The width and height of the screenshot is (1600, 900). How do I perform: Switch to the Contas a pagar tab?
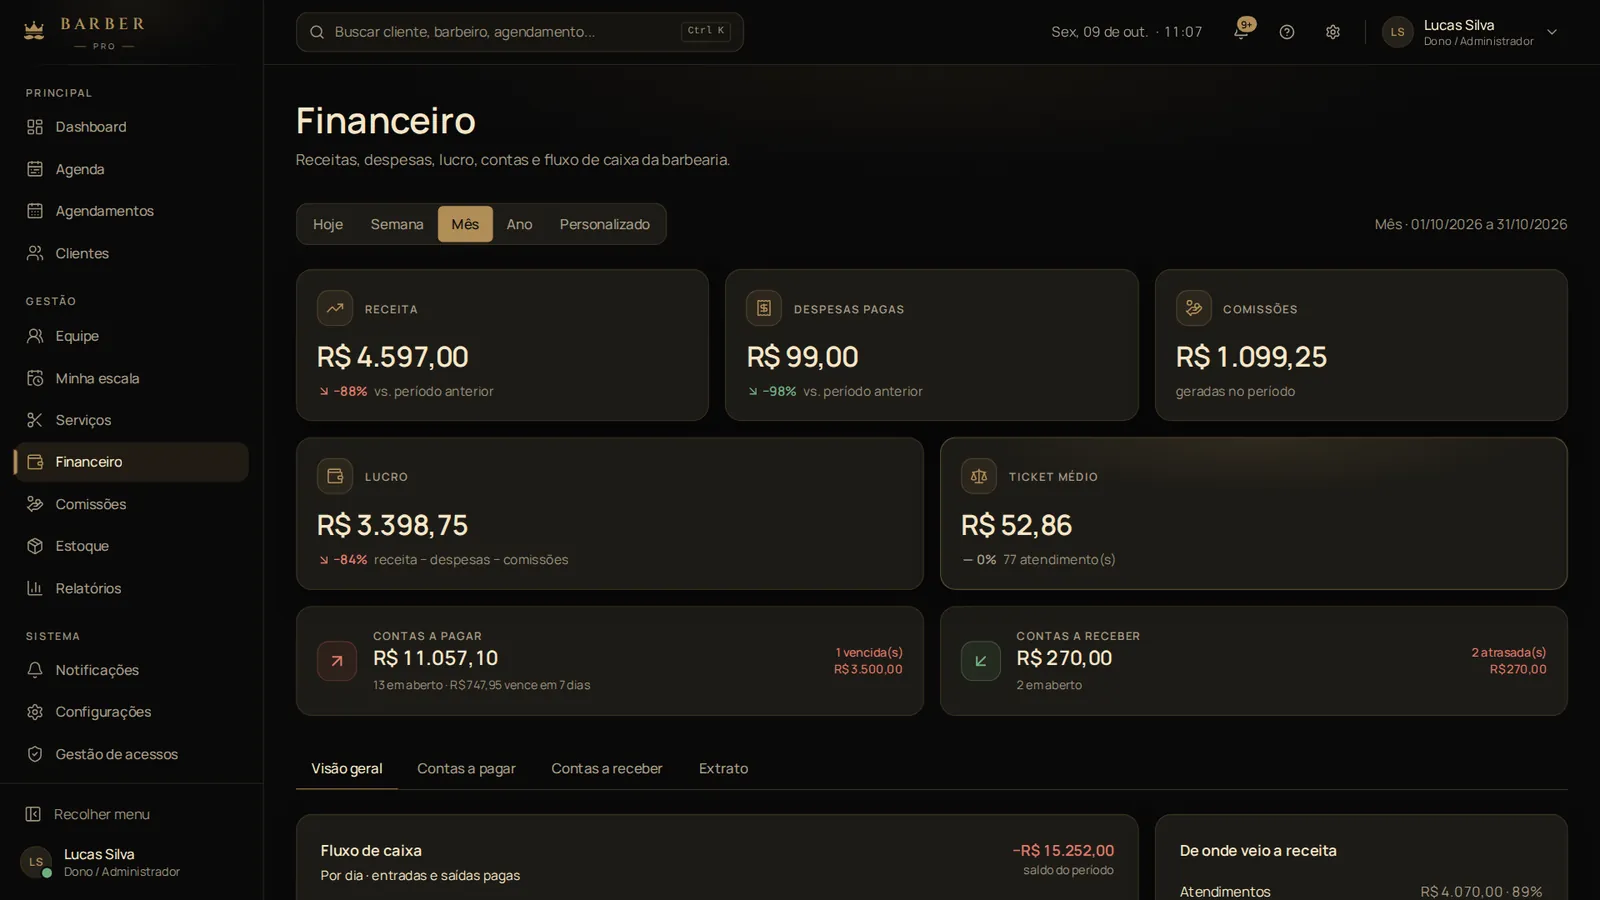[466, 768]
